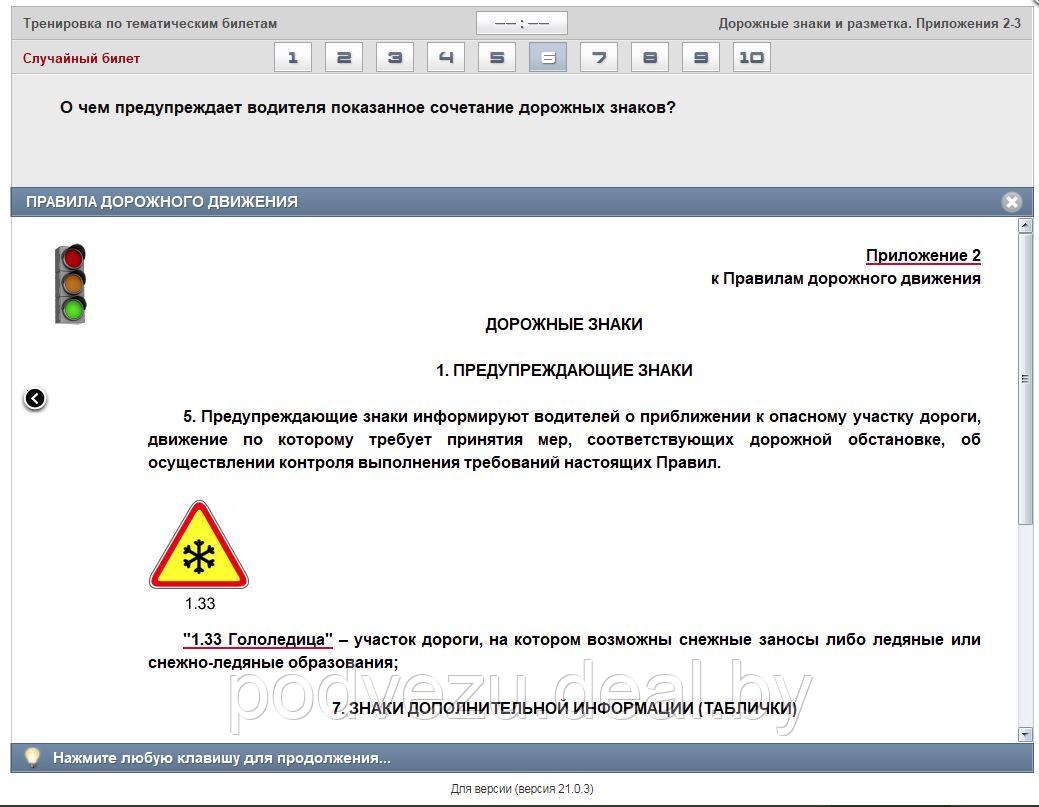Click the round back arrow icon
Viewport: 1039px width, 807px height.
(35, 398)
